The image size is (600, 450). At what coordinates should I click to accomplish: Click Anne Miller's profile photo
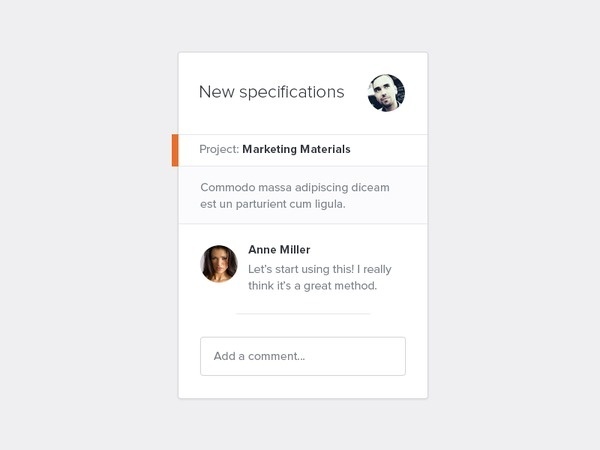pos(219,264)
